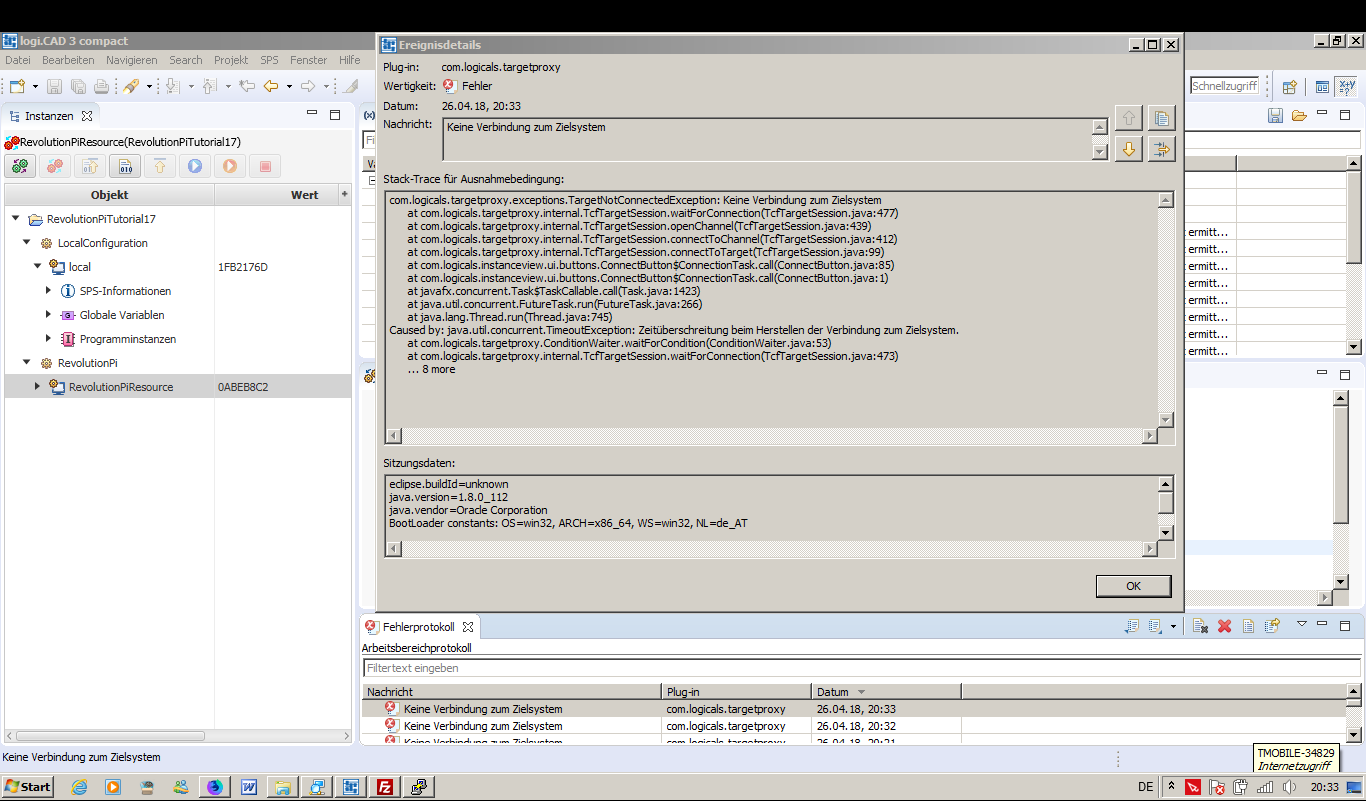1366x801 pixels.
Task: Click the blue play start button
Action: pyautogui.click(x=195, y=166)
